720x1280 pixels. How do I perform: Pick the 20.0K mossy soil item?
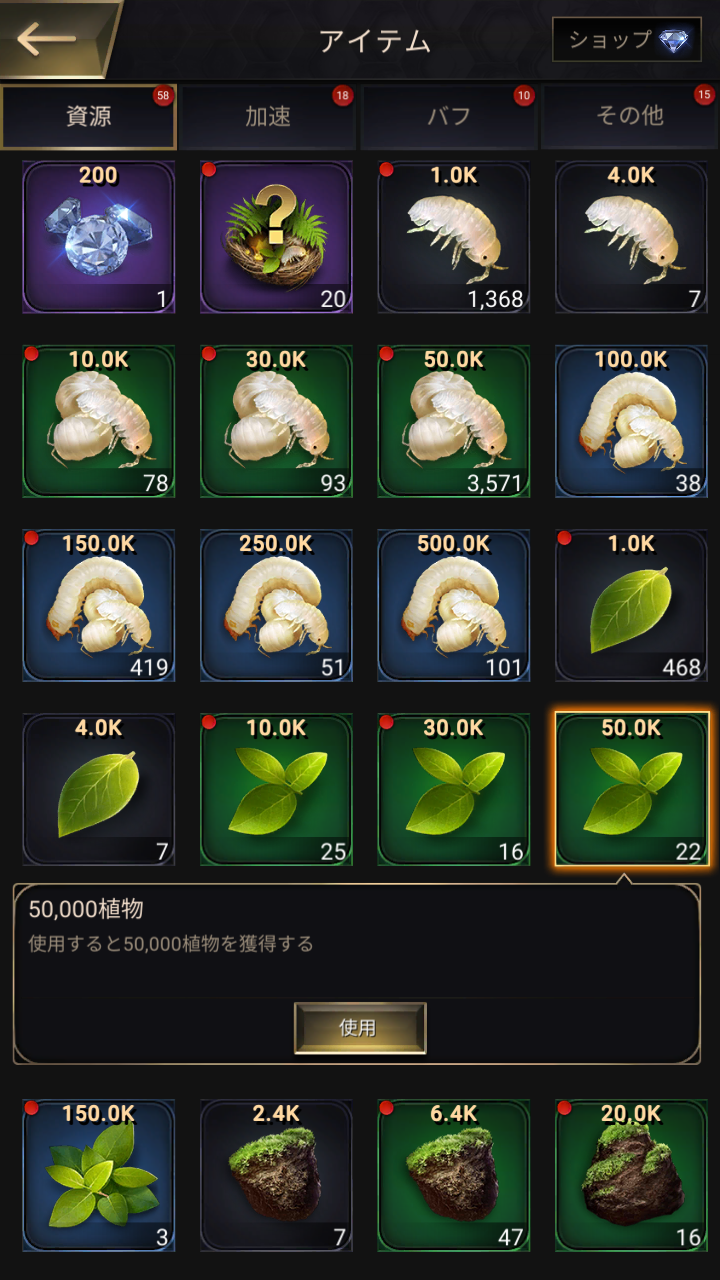point(631,1176)
